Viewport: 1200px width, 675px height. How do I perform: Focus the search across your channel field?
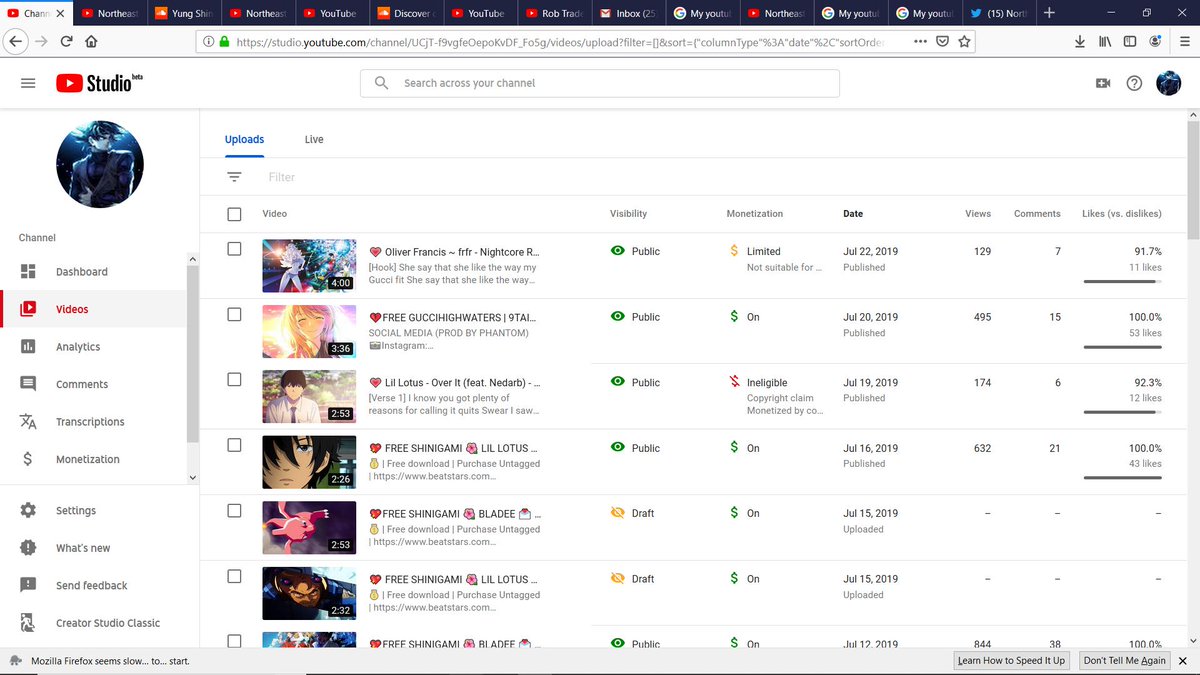point(600,83)
